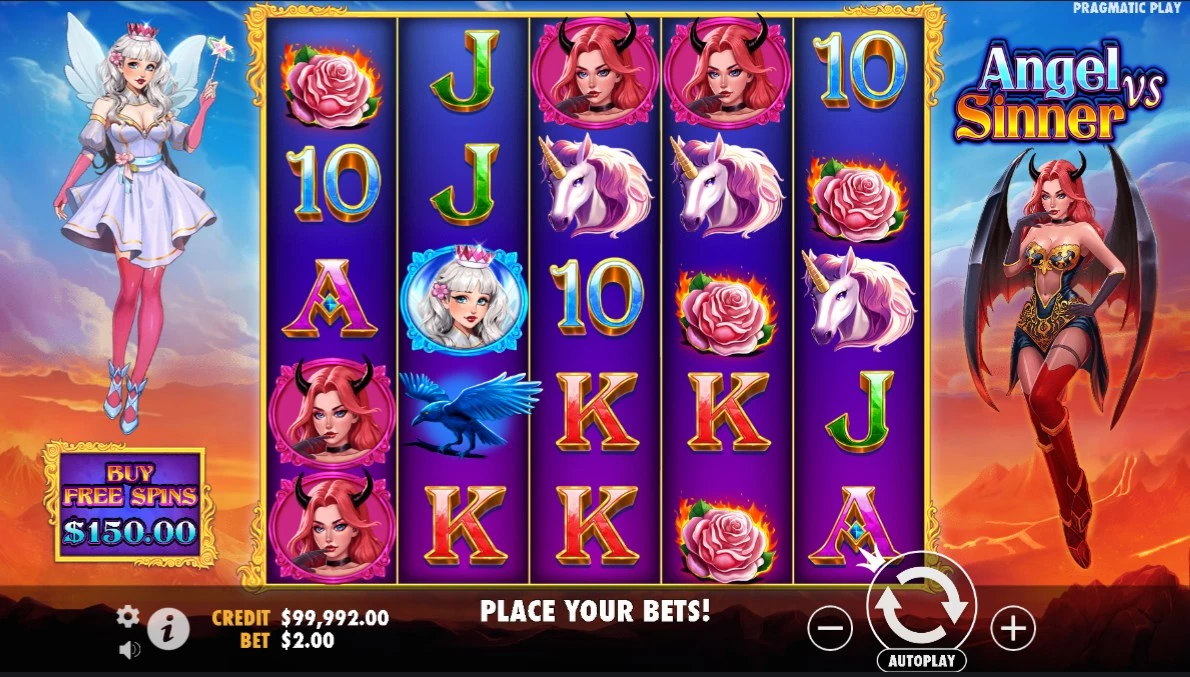The image size is (1190, 677).
Task: Click the bet value $2.00
Action: (307, 641)
